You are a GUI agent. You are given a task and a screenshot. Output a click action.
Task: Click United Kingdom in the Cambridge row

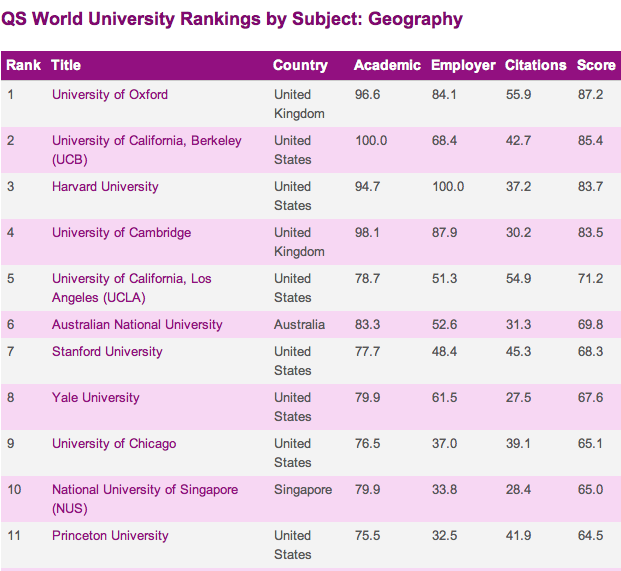(x=299, y=242)
